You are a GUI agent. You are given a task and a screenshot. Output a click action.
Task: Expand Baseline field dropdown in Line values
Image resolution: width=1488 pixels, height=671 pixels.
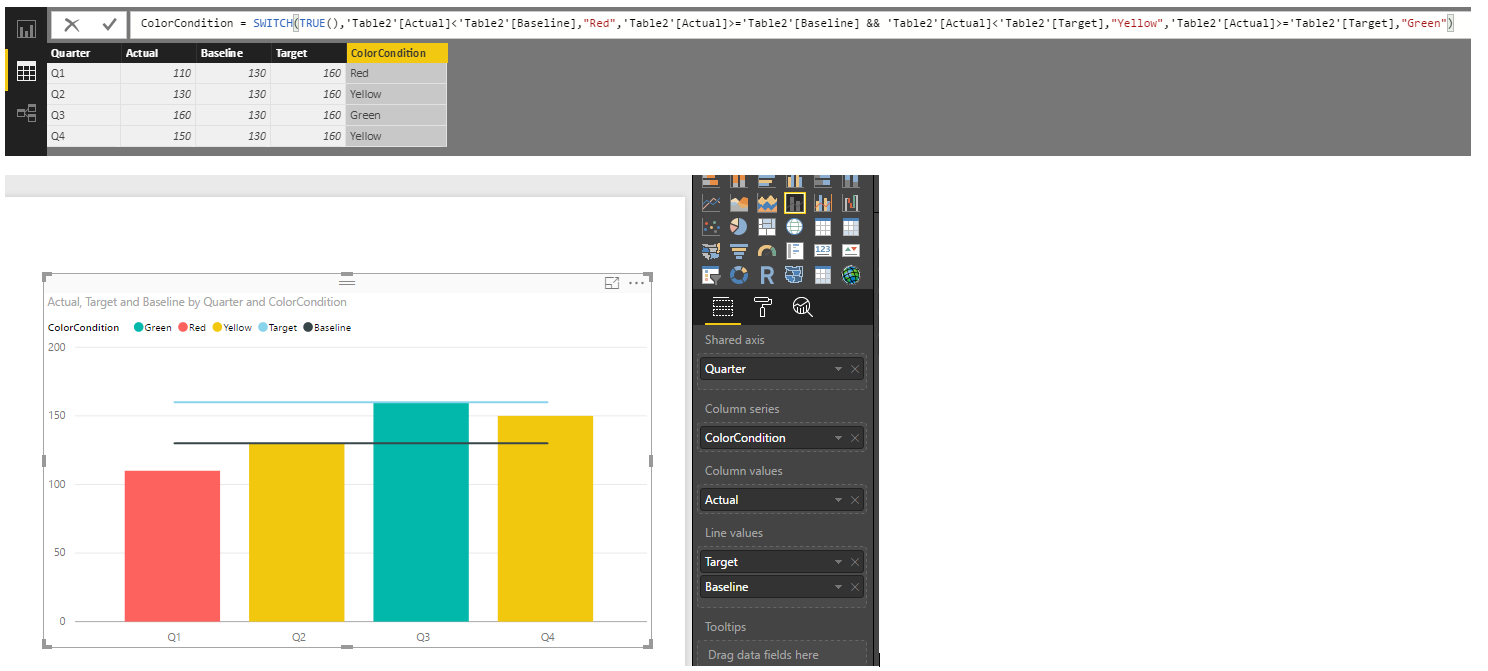838,587
